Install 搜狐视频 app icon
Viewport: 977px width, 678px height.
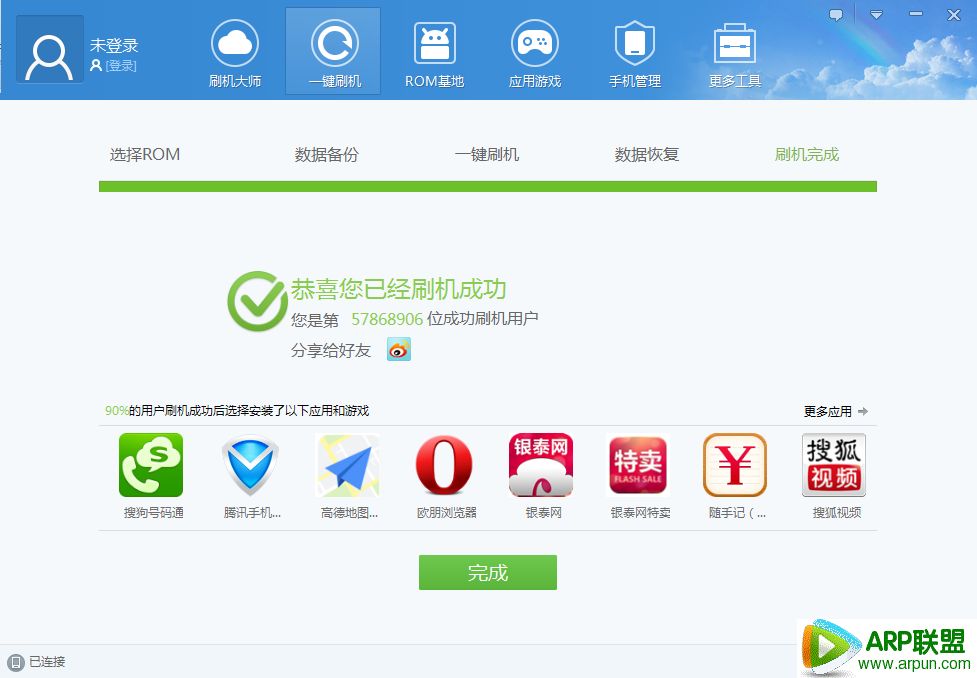coord(834,465)
